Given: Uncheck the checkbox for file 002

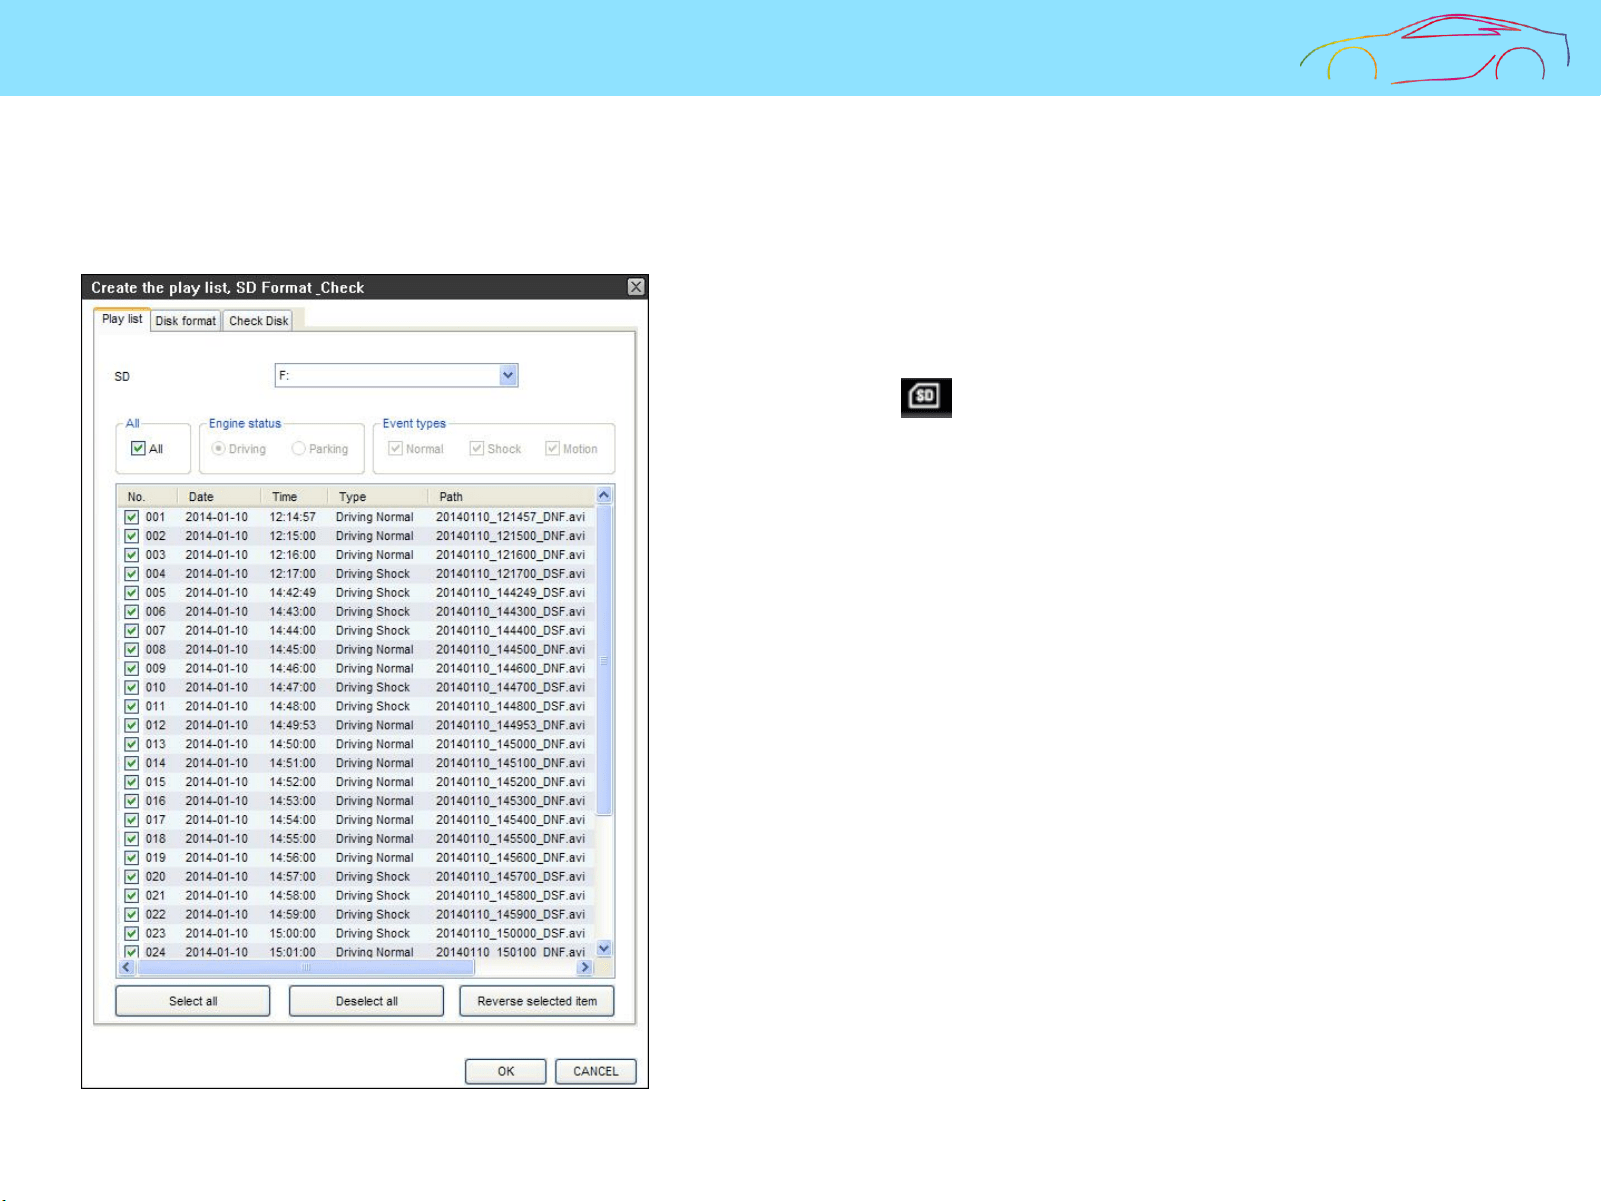Looking at the screenshot, I should (131, 536).
